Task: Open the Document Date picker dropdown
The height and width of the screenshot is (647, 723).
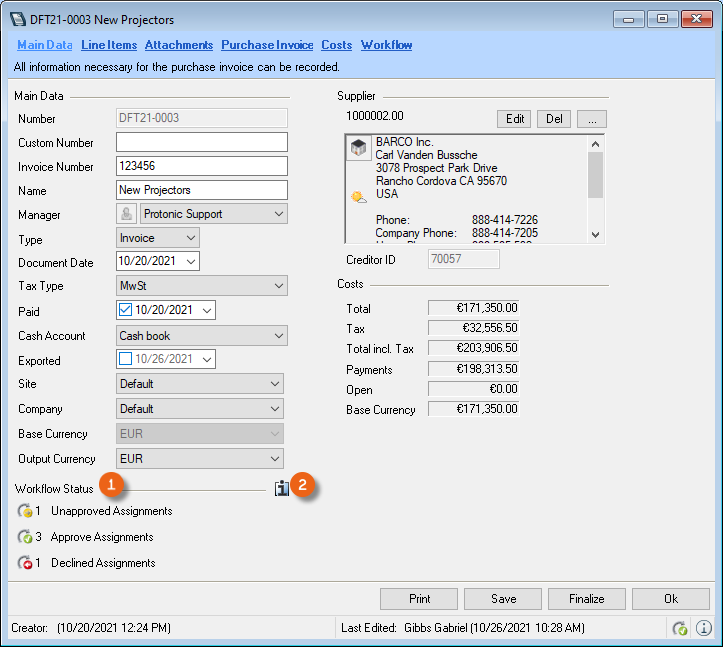Action: pos(191,262)
